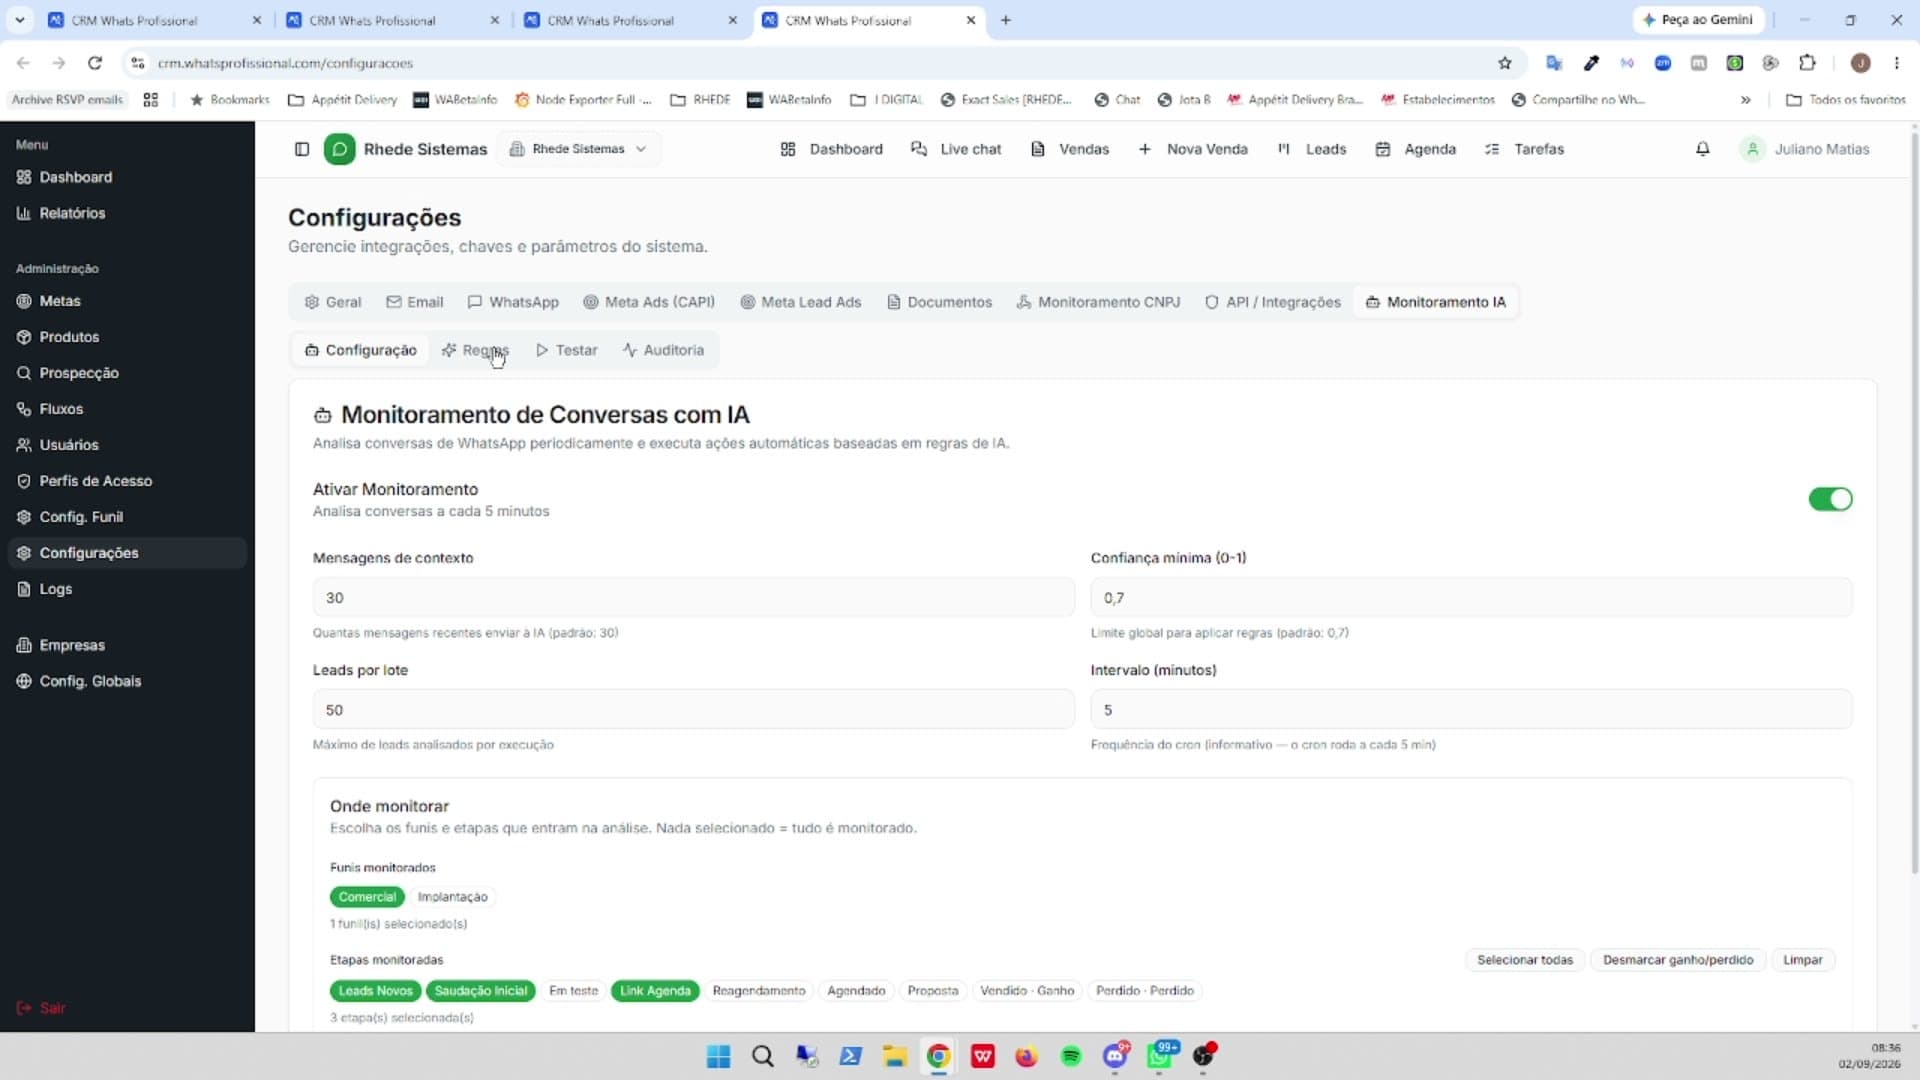Disable the Ativar Monitoramento switch
This screenshot has width=1920, height=1080.
click(x=1830, y=499)
